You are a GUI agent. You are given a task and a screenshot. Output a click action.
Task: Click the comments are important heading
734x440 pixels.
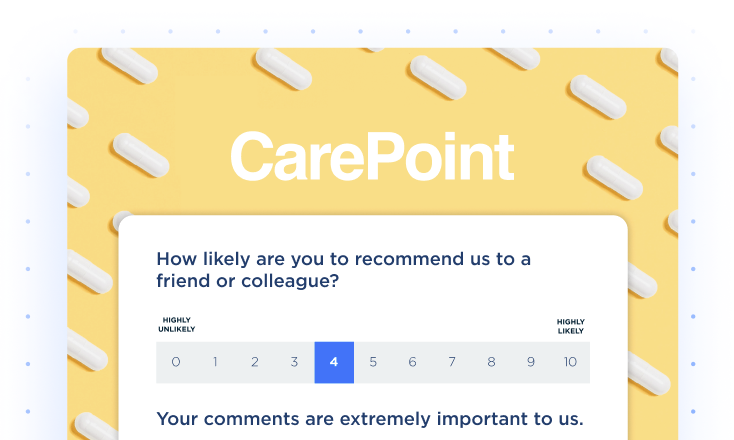370,419
